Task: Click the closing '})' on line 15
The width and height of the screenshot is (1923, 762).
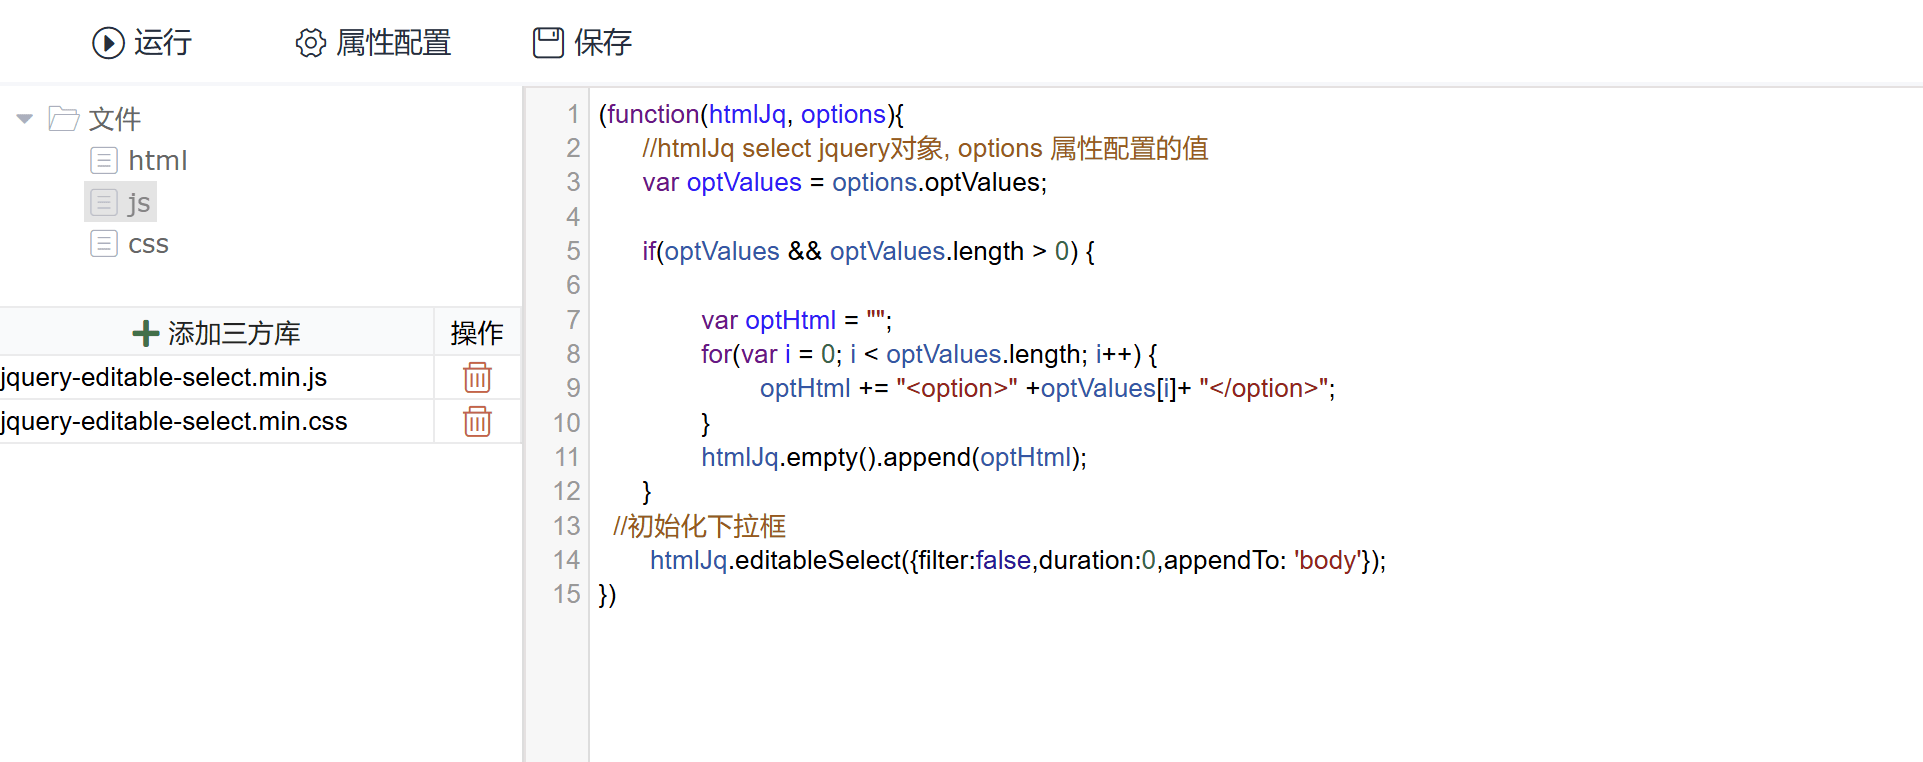Action: pos(607,594)
